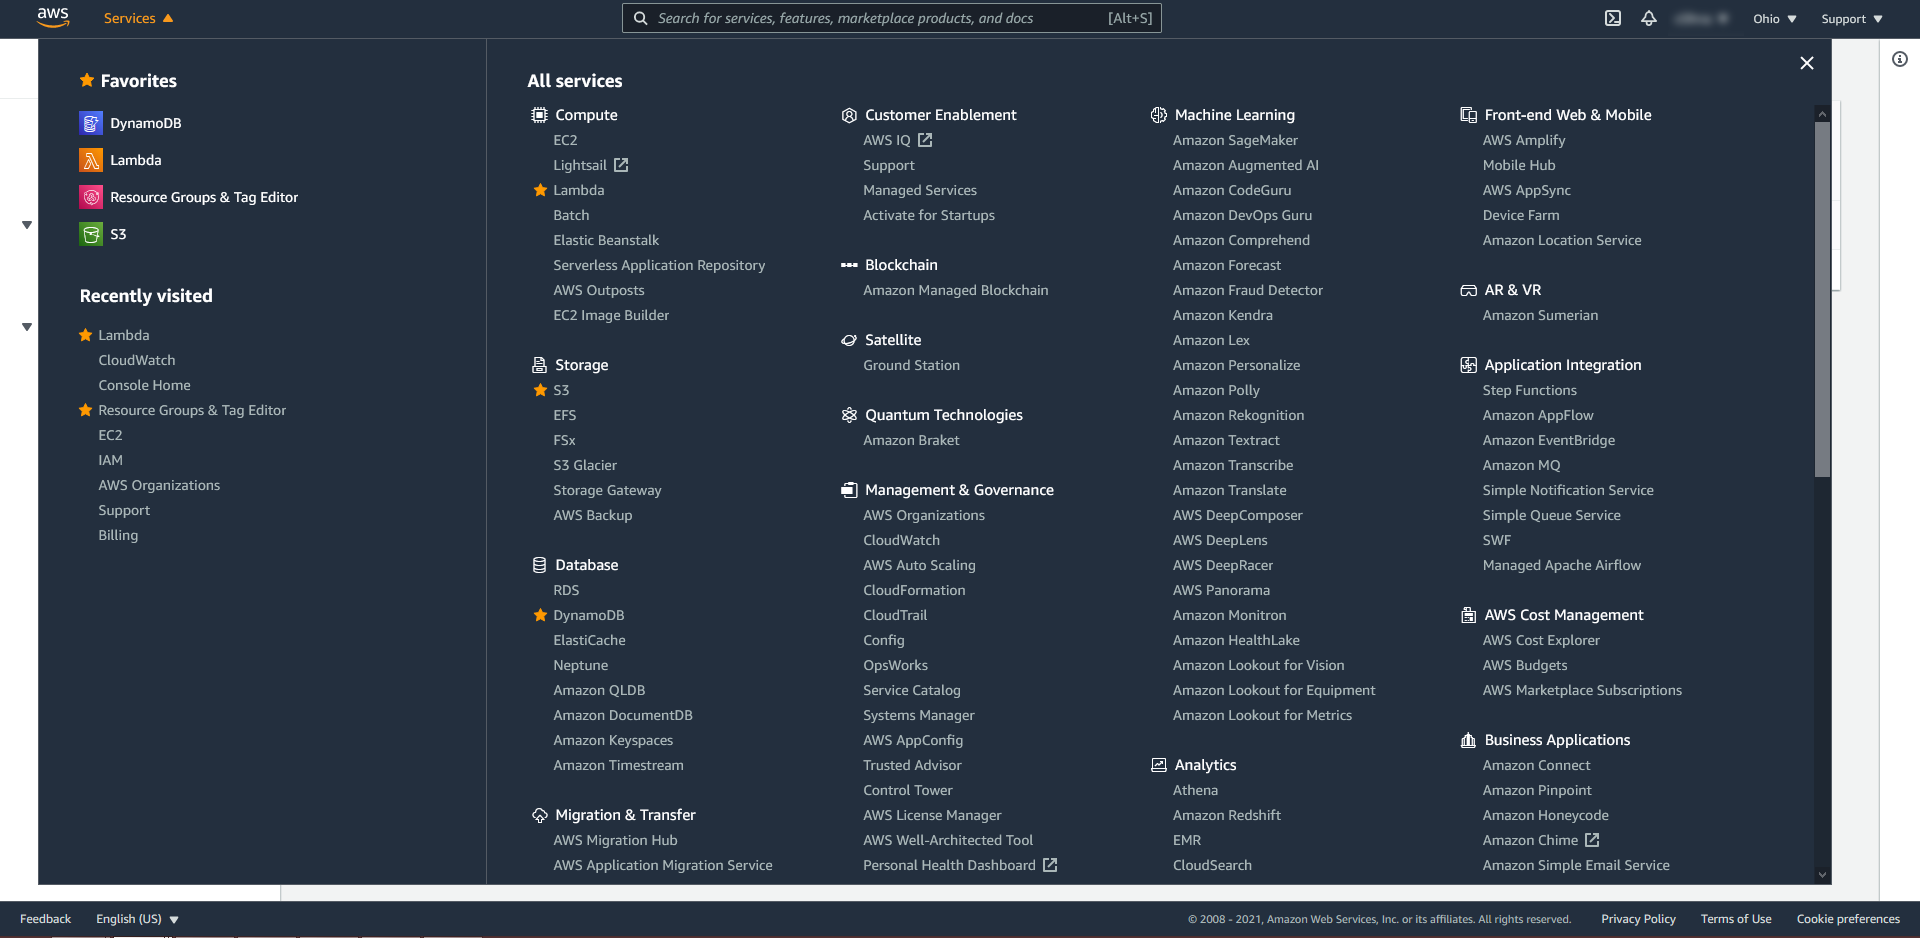Open Amazon SageMaker service
Viewport: 1920px width, 938px height.
point(1235,140)
